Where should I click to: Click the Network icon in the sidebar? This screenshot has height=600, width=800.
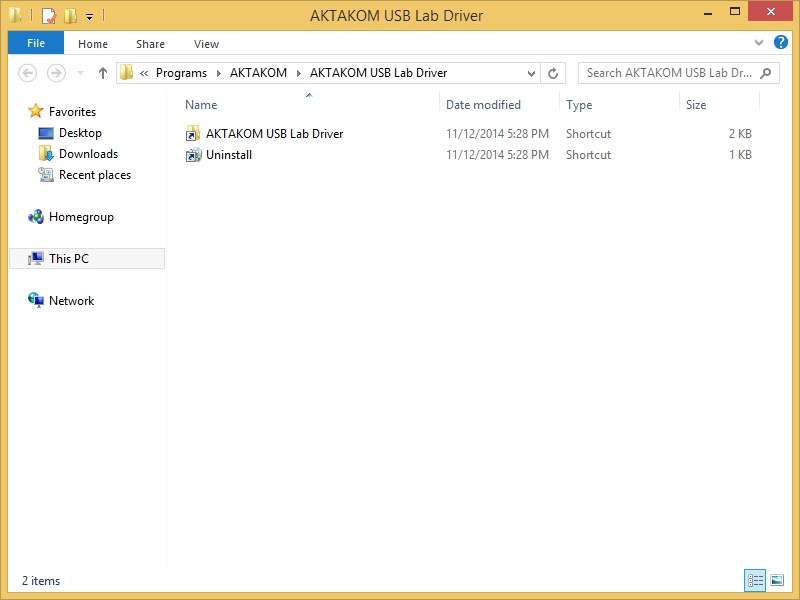tap(36, 300)
